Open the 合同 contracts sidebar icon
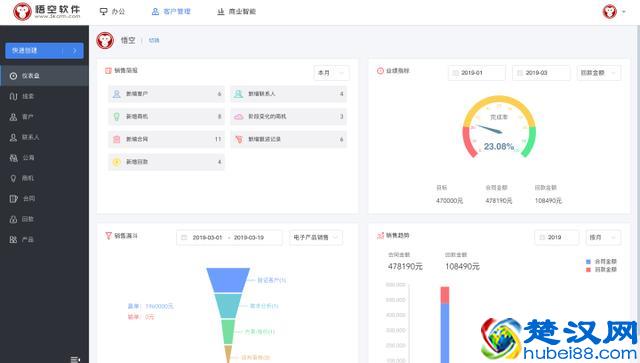 [13, 198]
